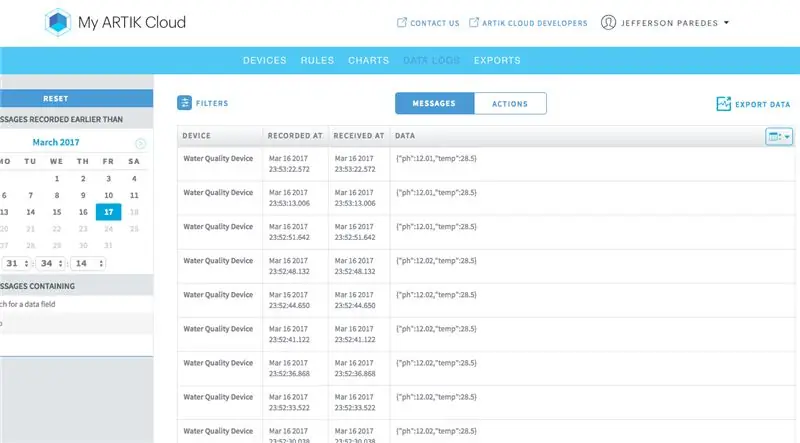Adjust the minutes stepper showing 34
This screenshot has height=443, width=800.
[x=51, y=263]
